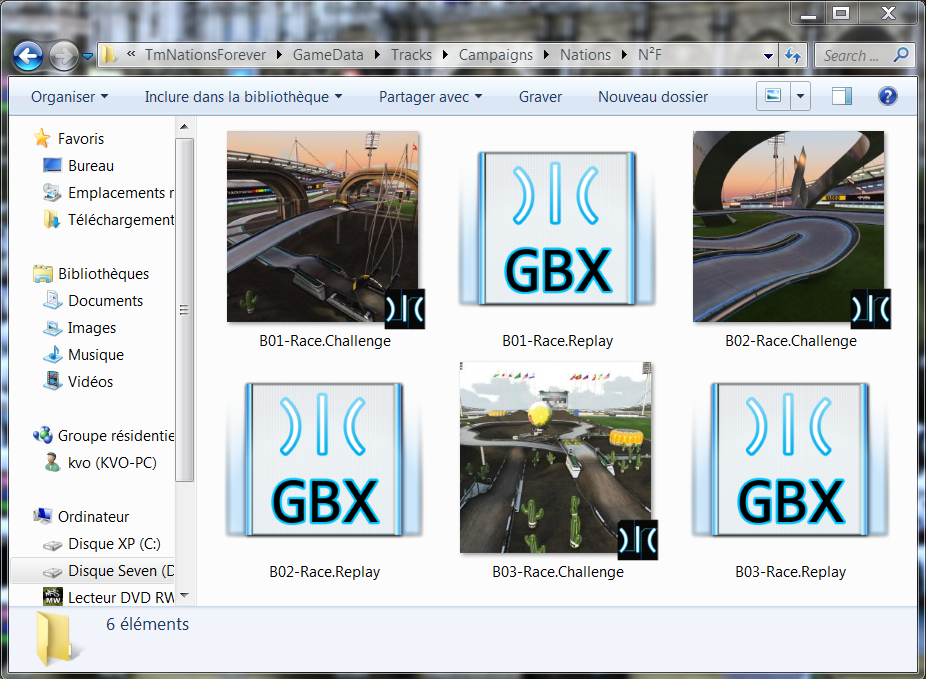This screenshot has height=679, width=926.
Task: Open Inclure dans la bibliothèque menu
Action: (x=243, y=97)
